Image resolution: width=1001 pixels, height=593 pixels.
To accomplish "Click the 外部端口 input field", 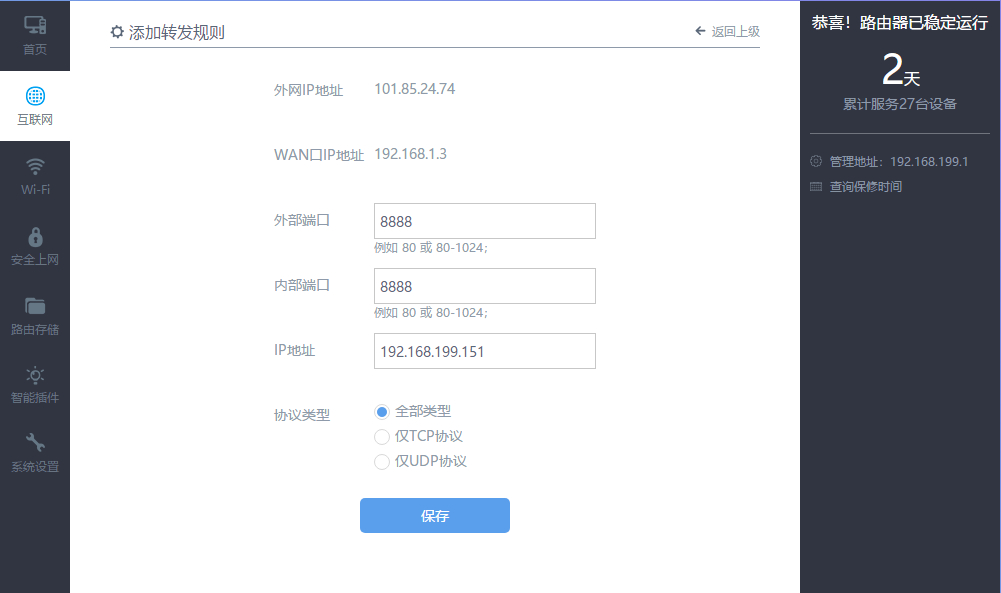I will 484,220.
